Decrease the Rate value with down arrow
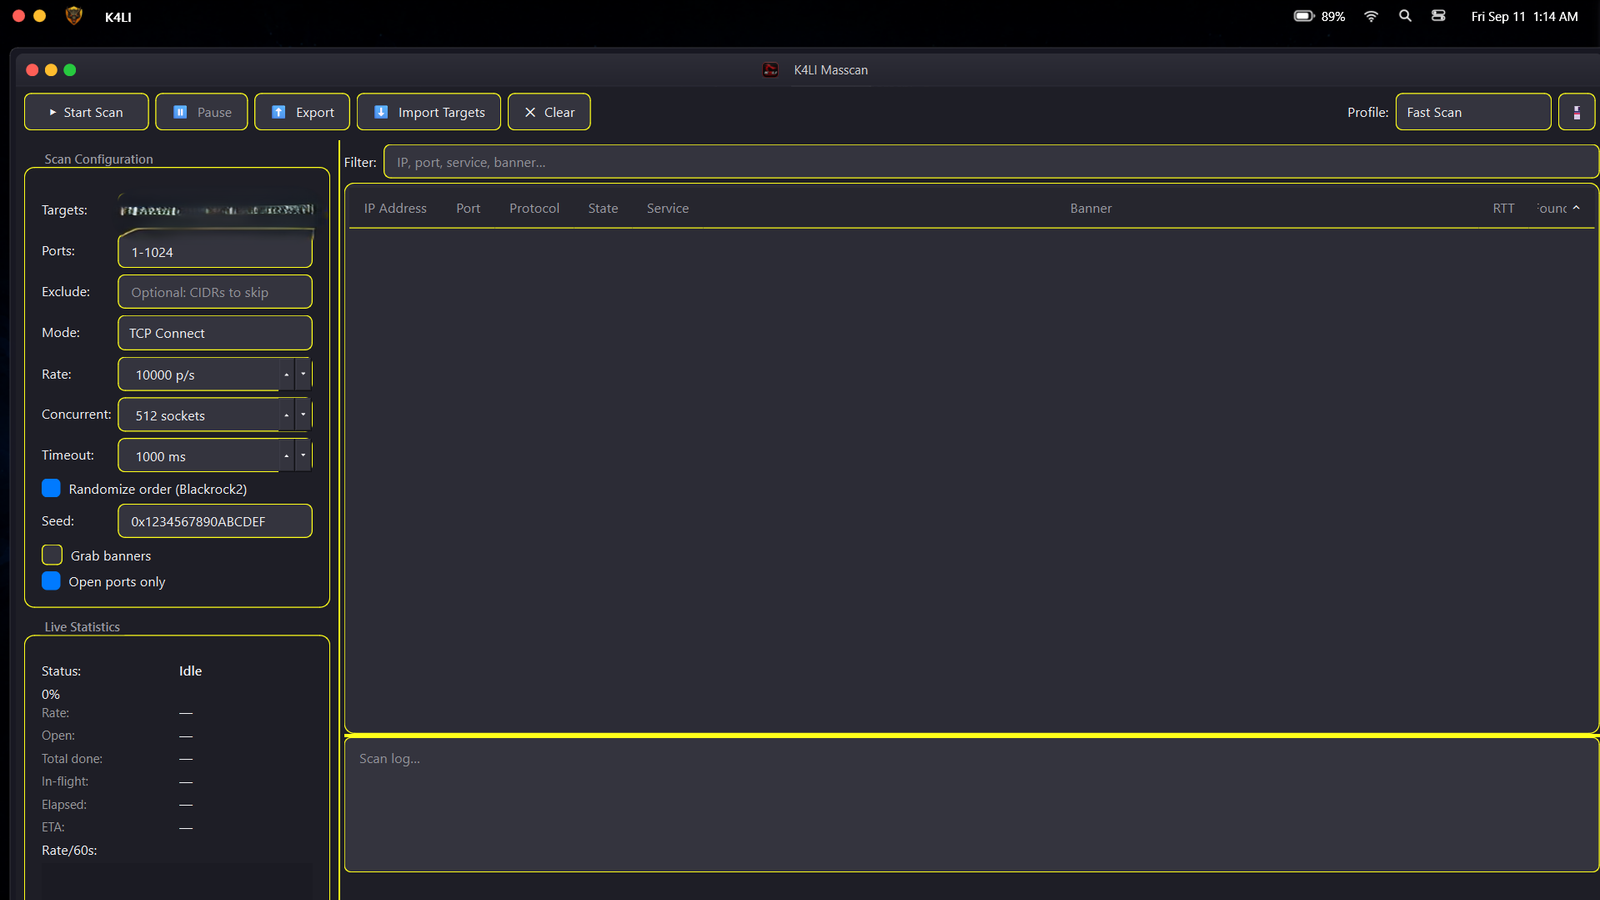 click(x=303, y=374)
